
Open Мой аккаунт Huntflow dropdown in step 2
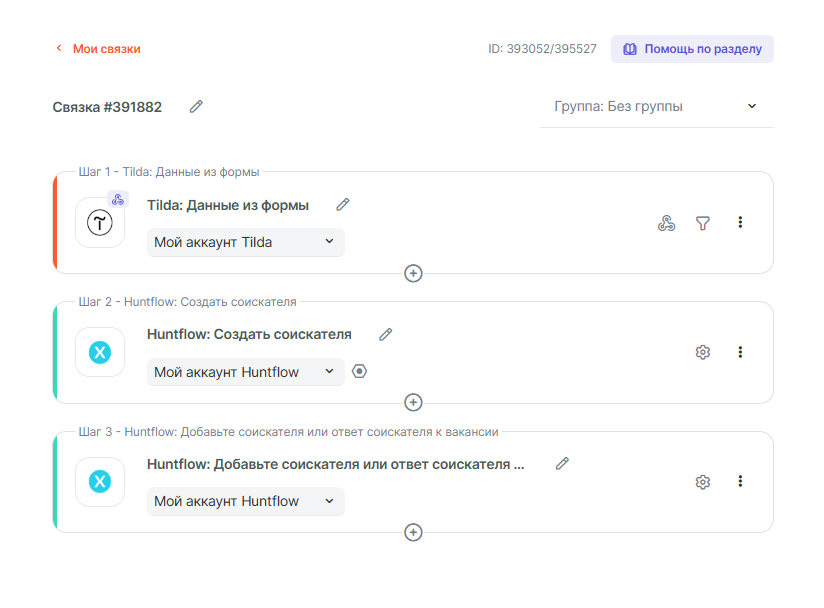pyautogui.click(x=245, y=372)
